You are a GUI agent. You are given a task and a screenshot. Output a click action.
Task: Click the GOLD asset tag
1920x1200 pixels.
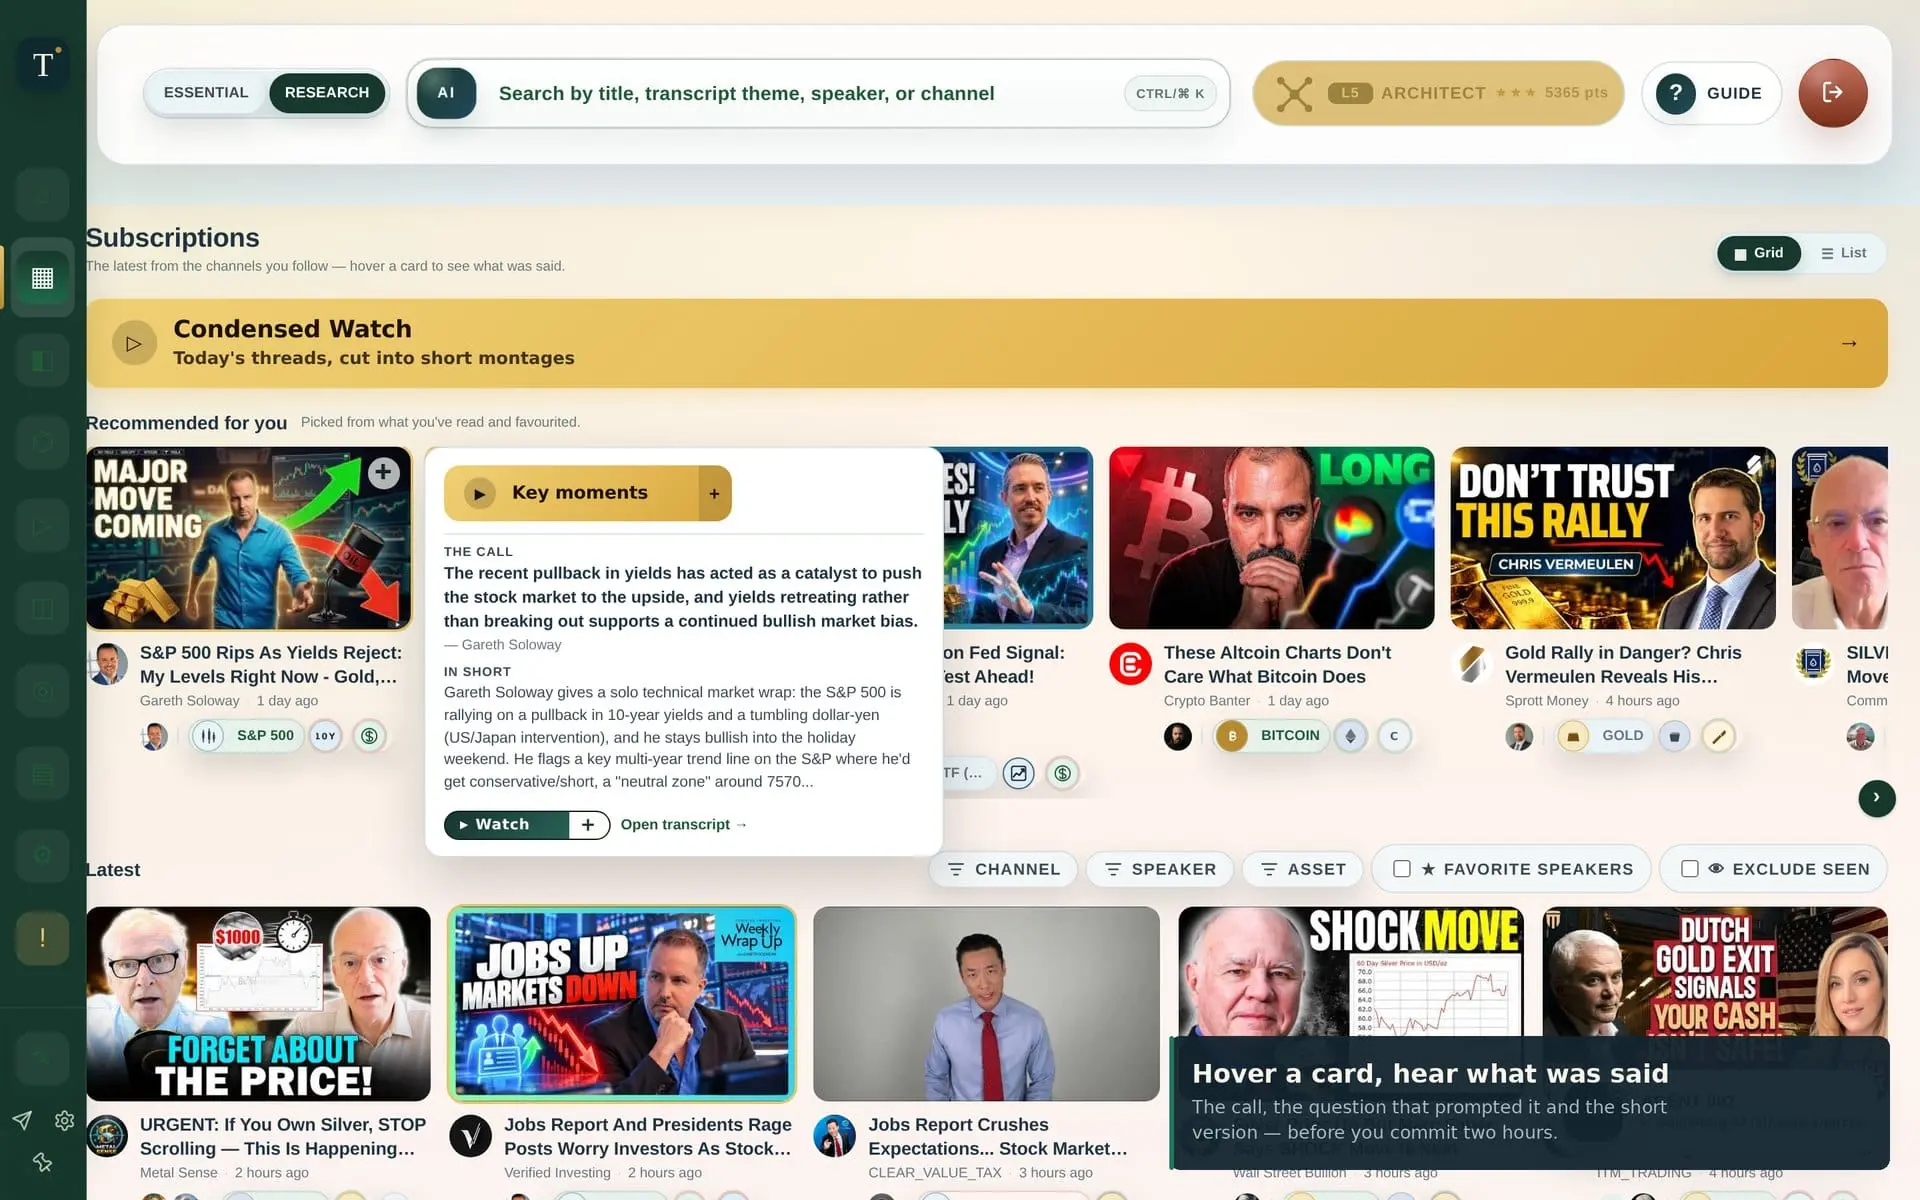1604,736
